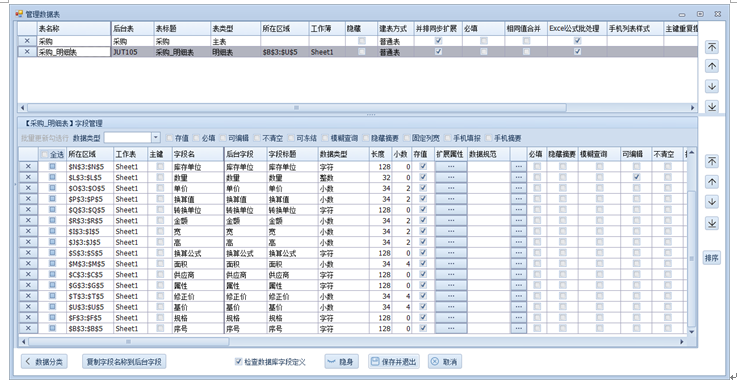This screenshot has height=382, width=737.
Task: Uncheck 可编辑 checkbox in 数量 row
Action: (x=636, y=177)
